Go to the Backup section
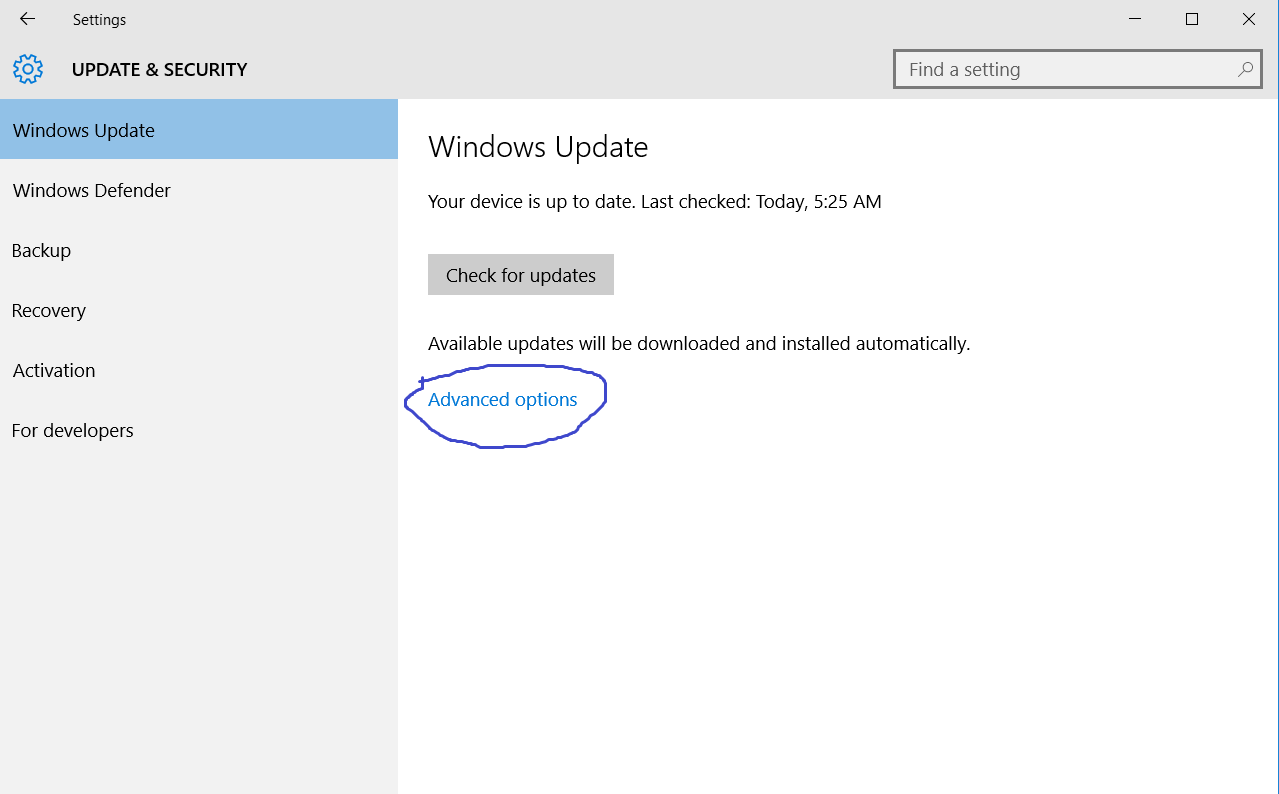 tap(199, 250)
